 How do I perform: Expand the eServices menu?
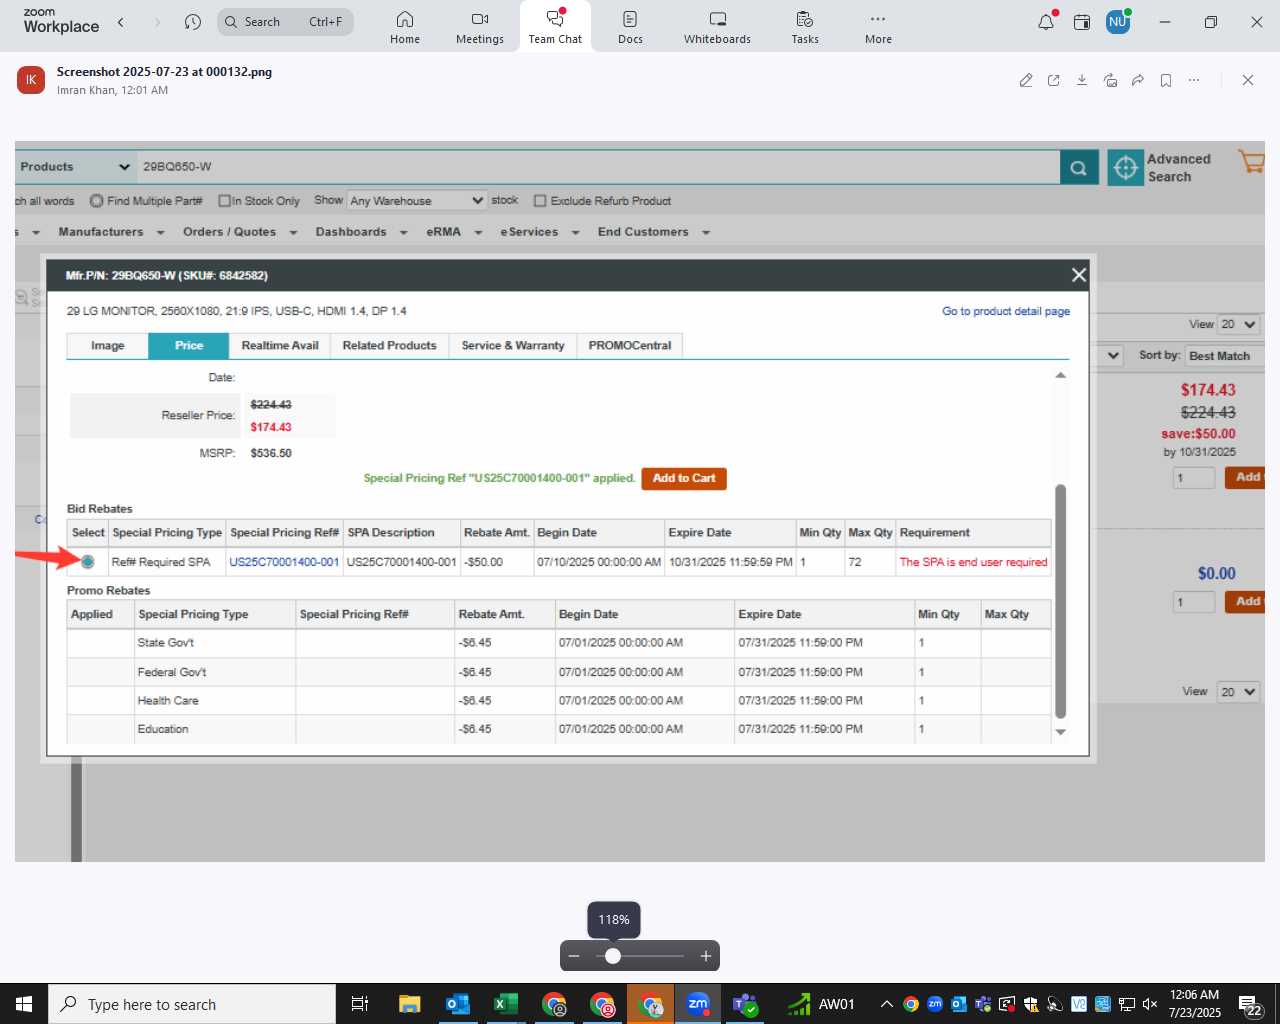point(540,232)
